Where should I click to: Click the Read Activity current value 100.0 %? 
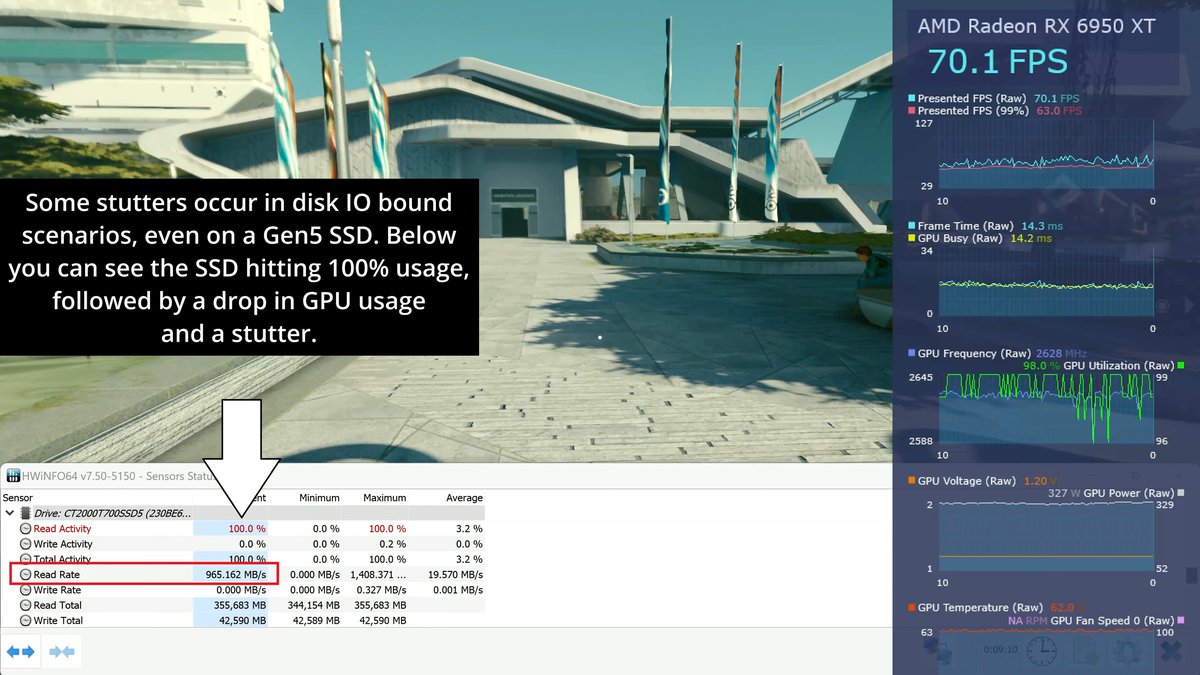(247, 529)
